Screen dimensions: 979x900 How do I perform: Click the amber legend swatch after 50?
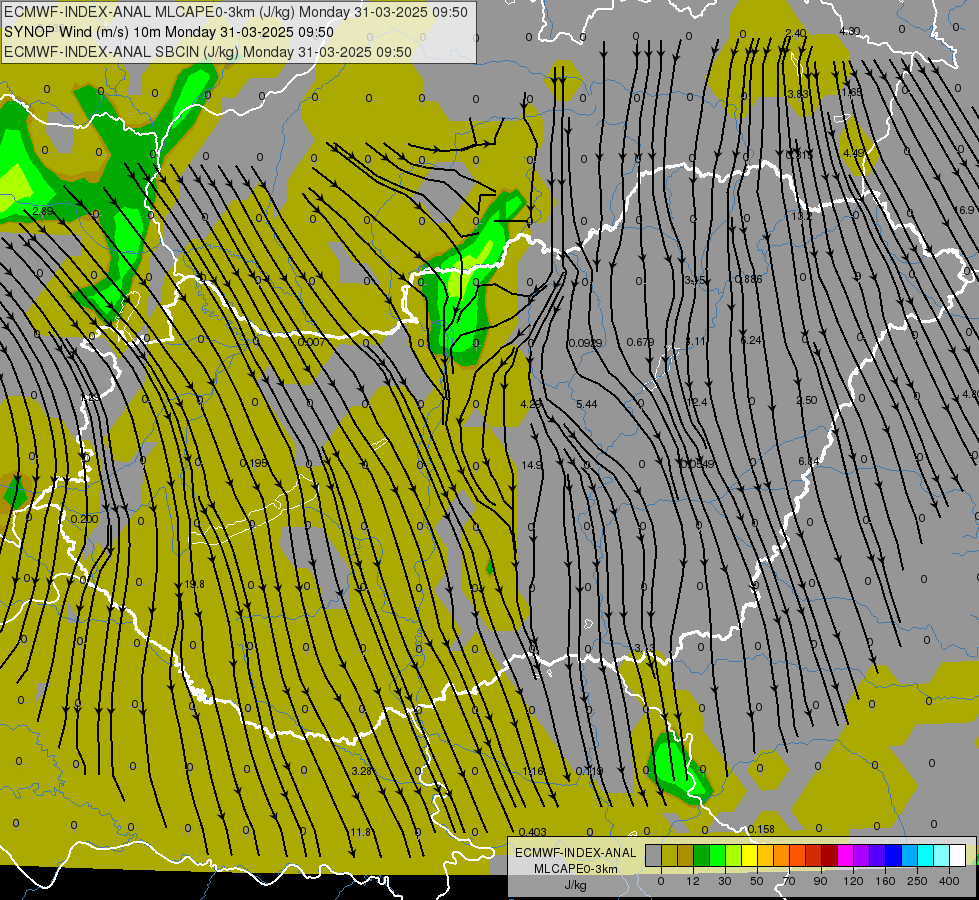pos(765,855)
